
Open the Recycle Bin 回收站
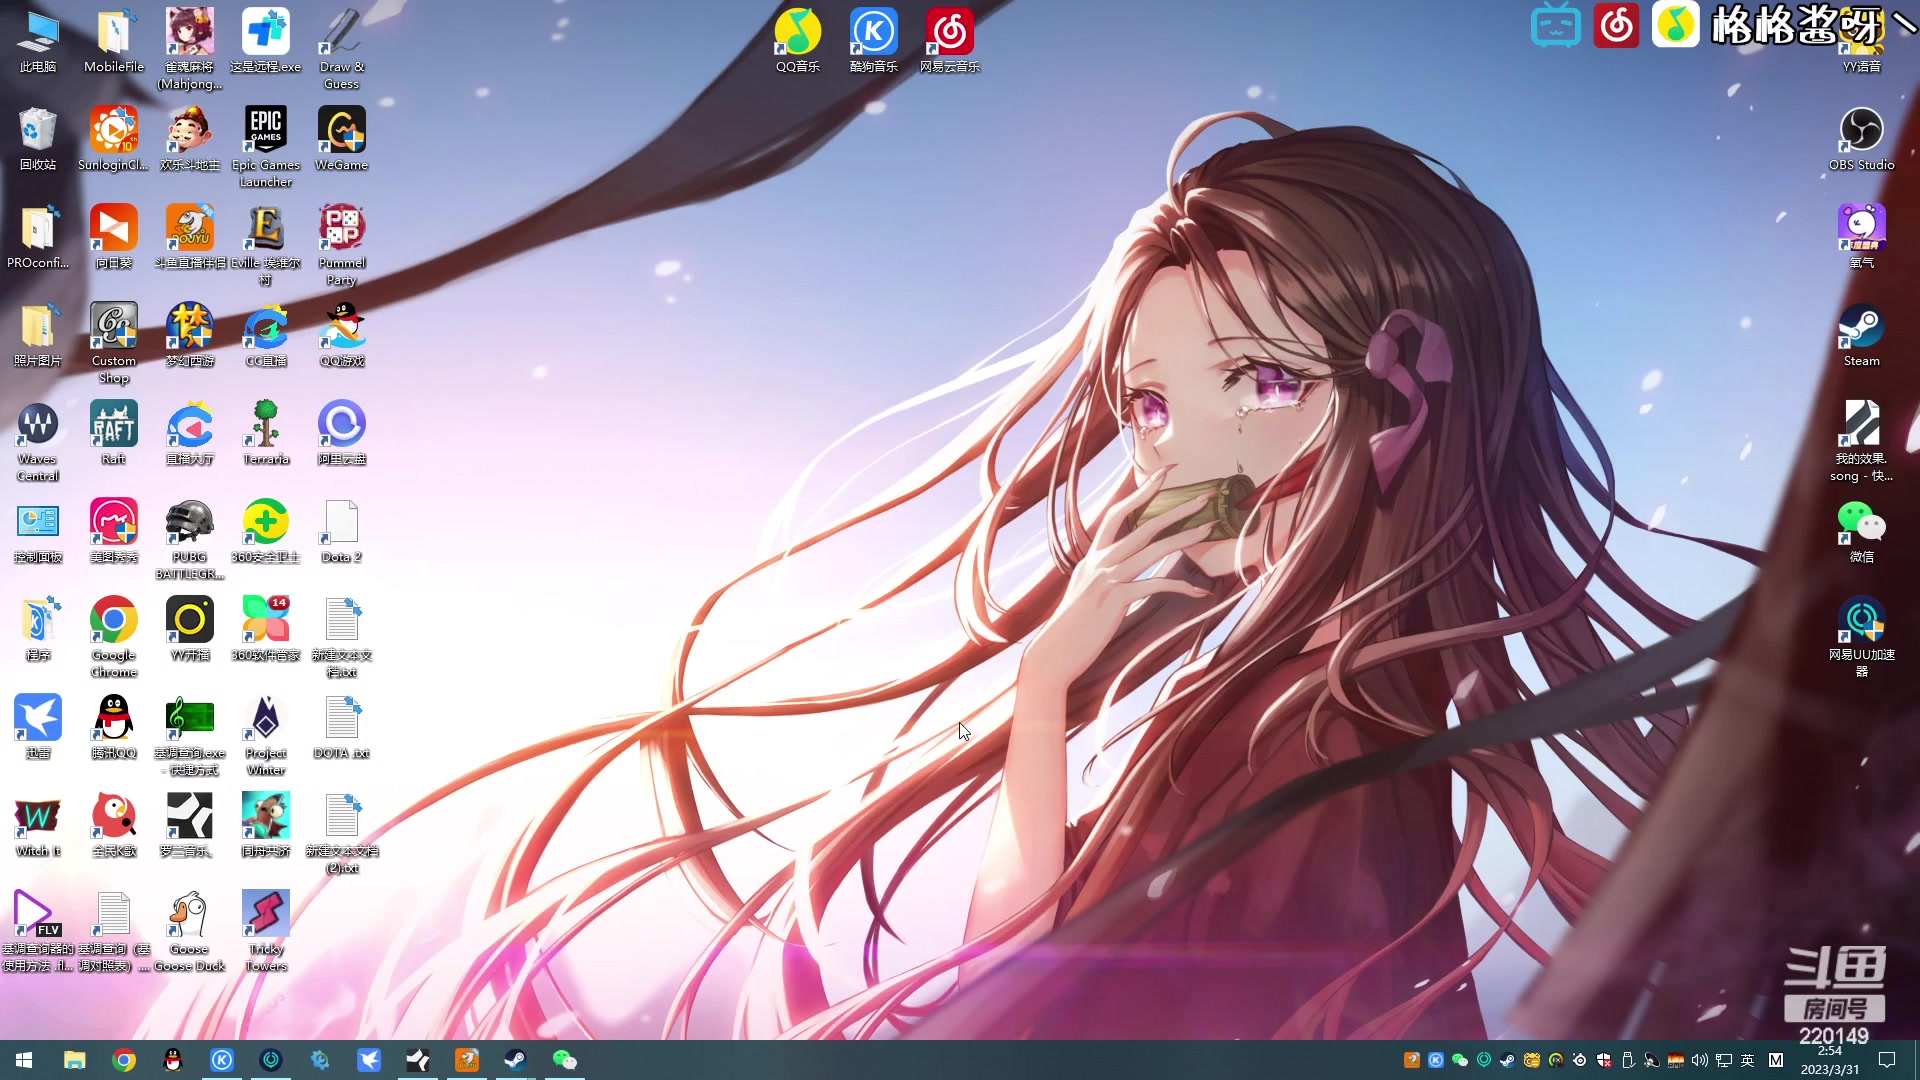[x=38, y=138]
